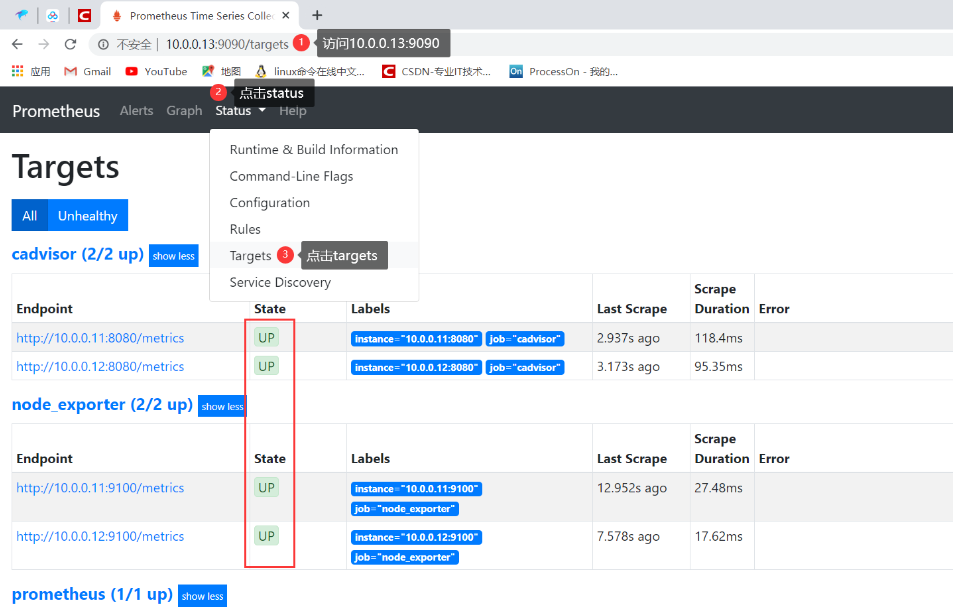Image resolution: width=953 pixels, height=611 pixels.
Task: Open prometheus (1/1 up) heading link
Action: click(92, 594)
